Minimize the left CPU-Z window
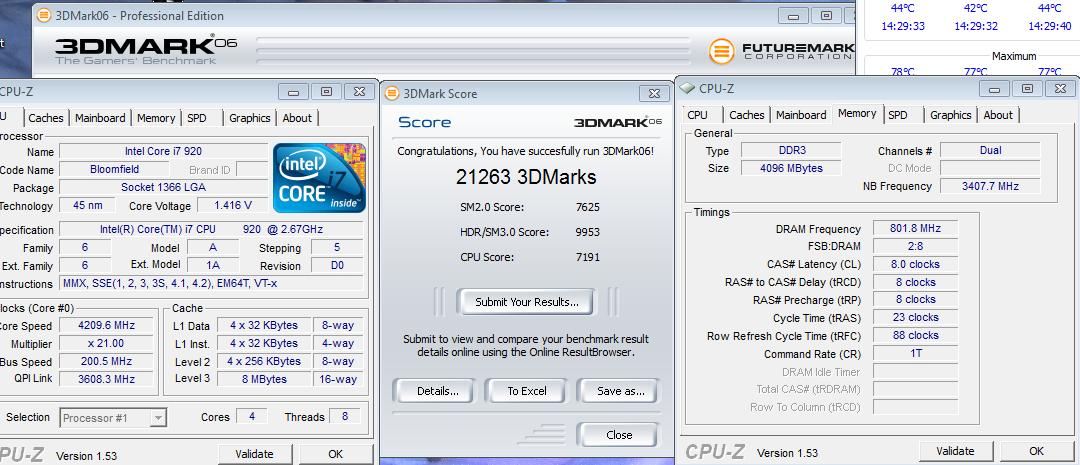This screenshot has width=1080, height=465. pos(293,92)
